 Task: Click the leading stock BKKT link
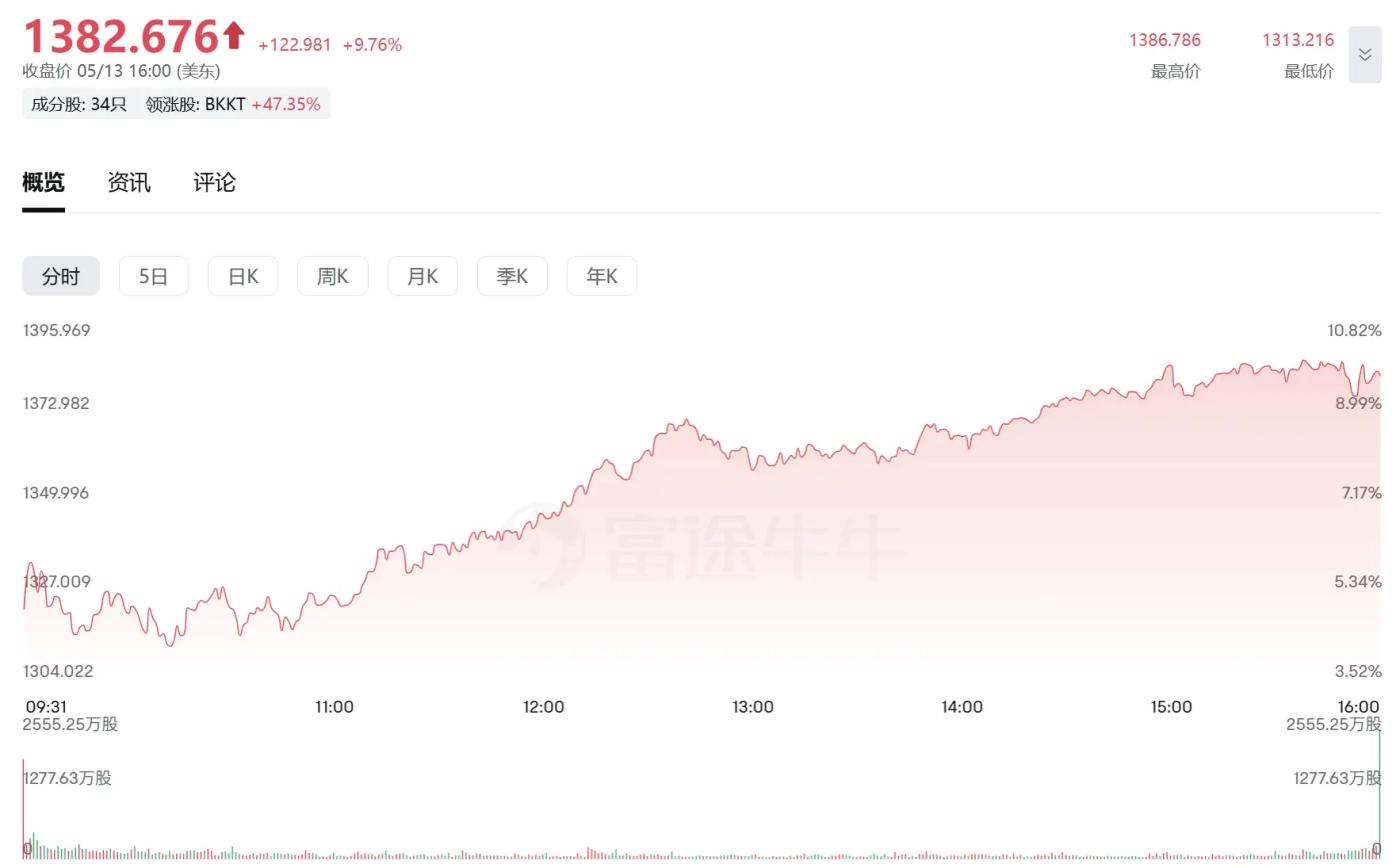click(225, 104)
